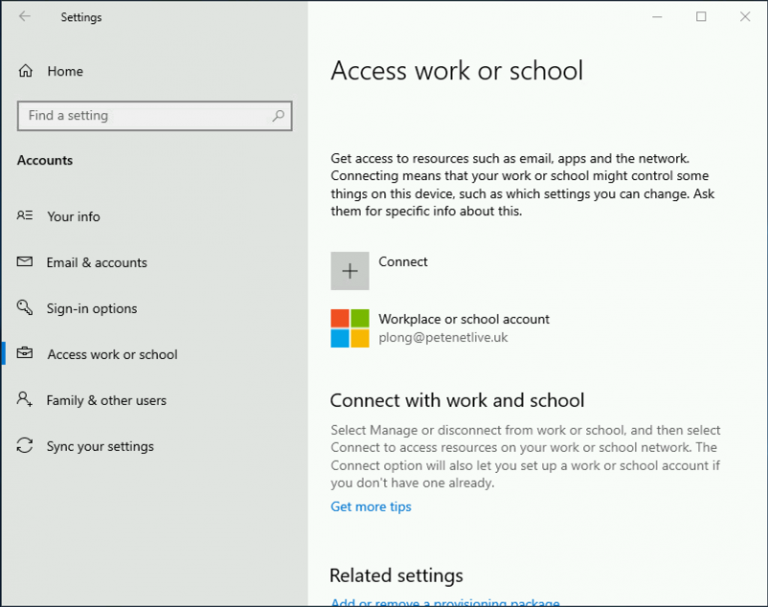Click the Microsoft logo of workplace account
Image resolution: width=768 pixels, height=607 pixels.
pos(350,328)
